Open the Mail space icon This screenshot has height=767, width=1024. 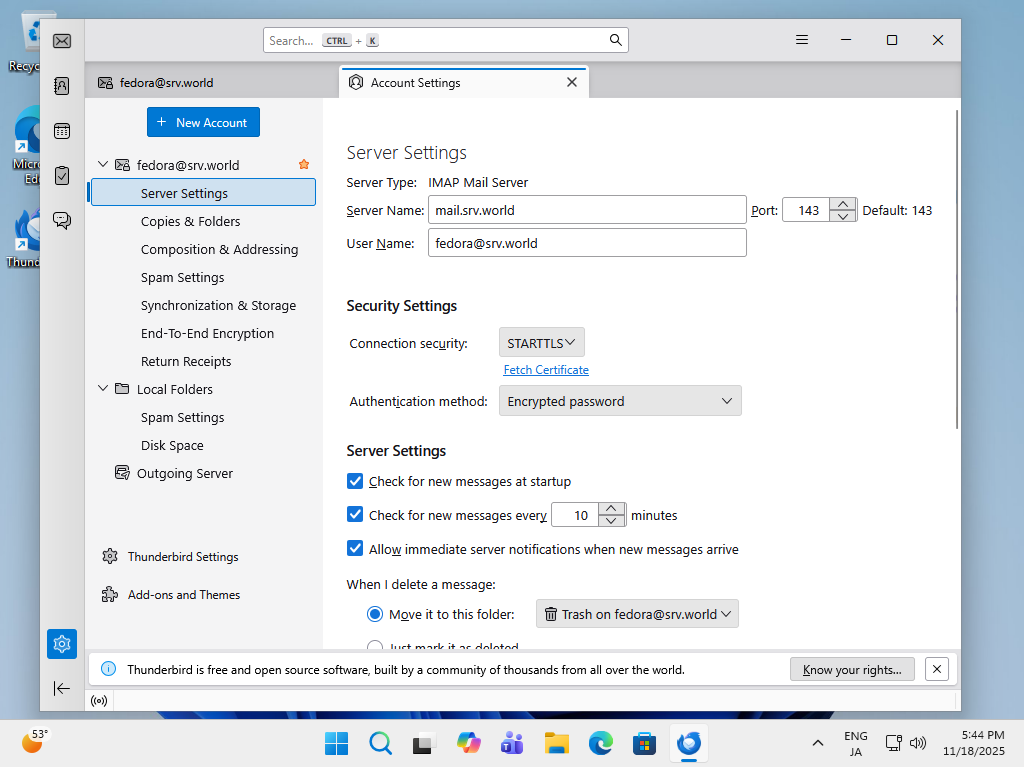pyautogui.click(x=62, y=41)
